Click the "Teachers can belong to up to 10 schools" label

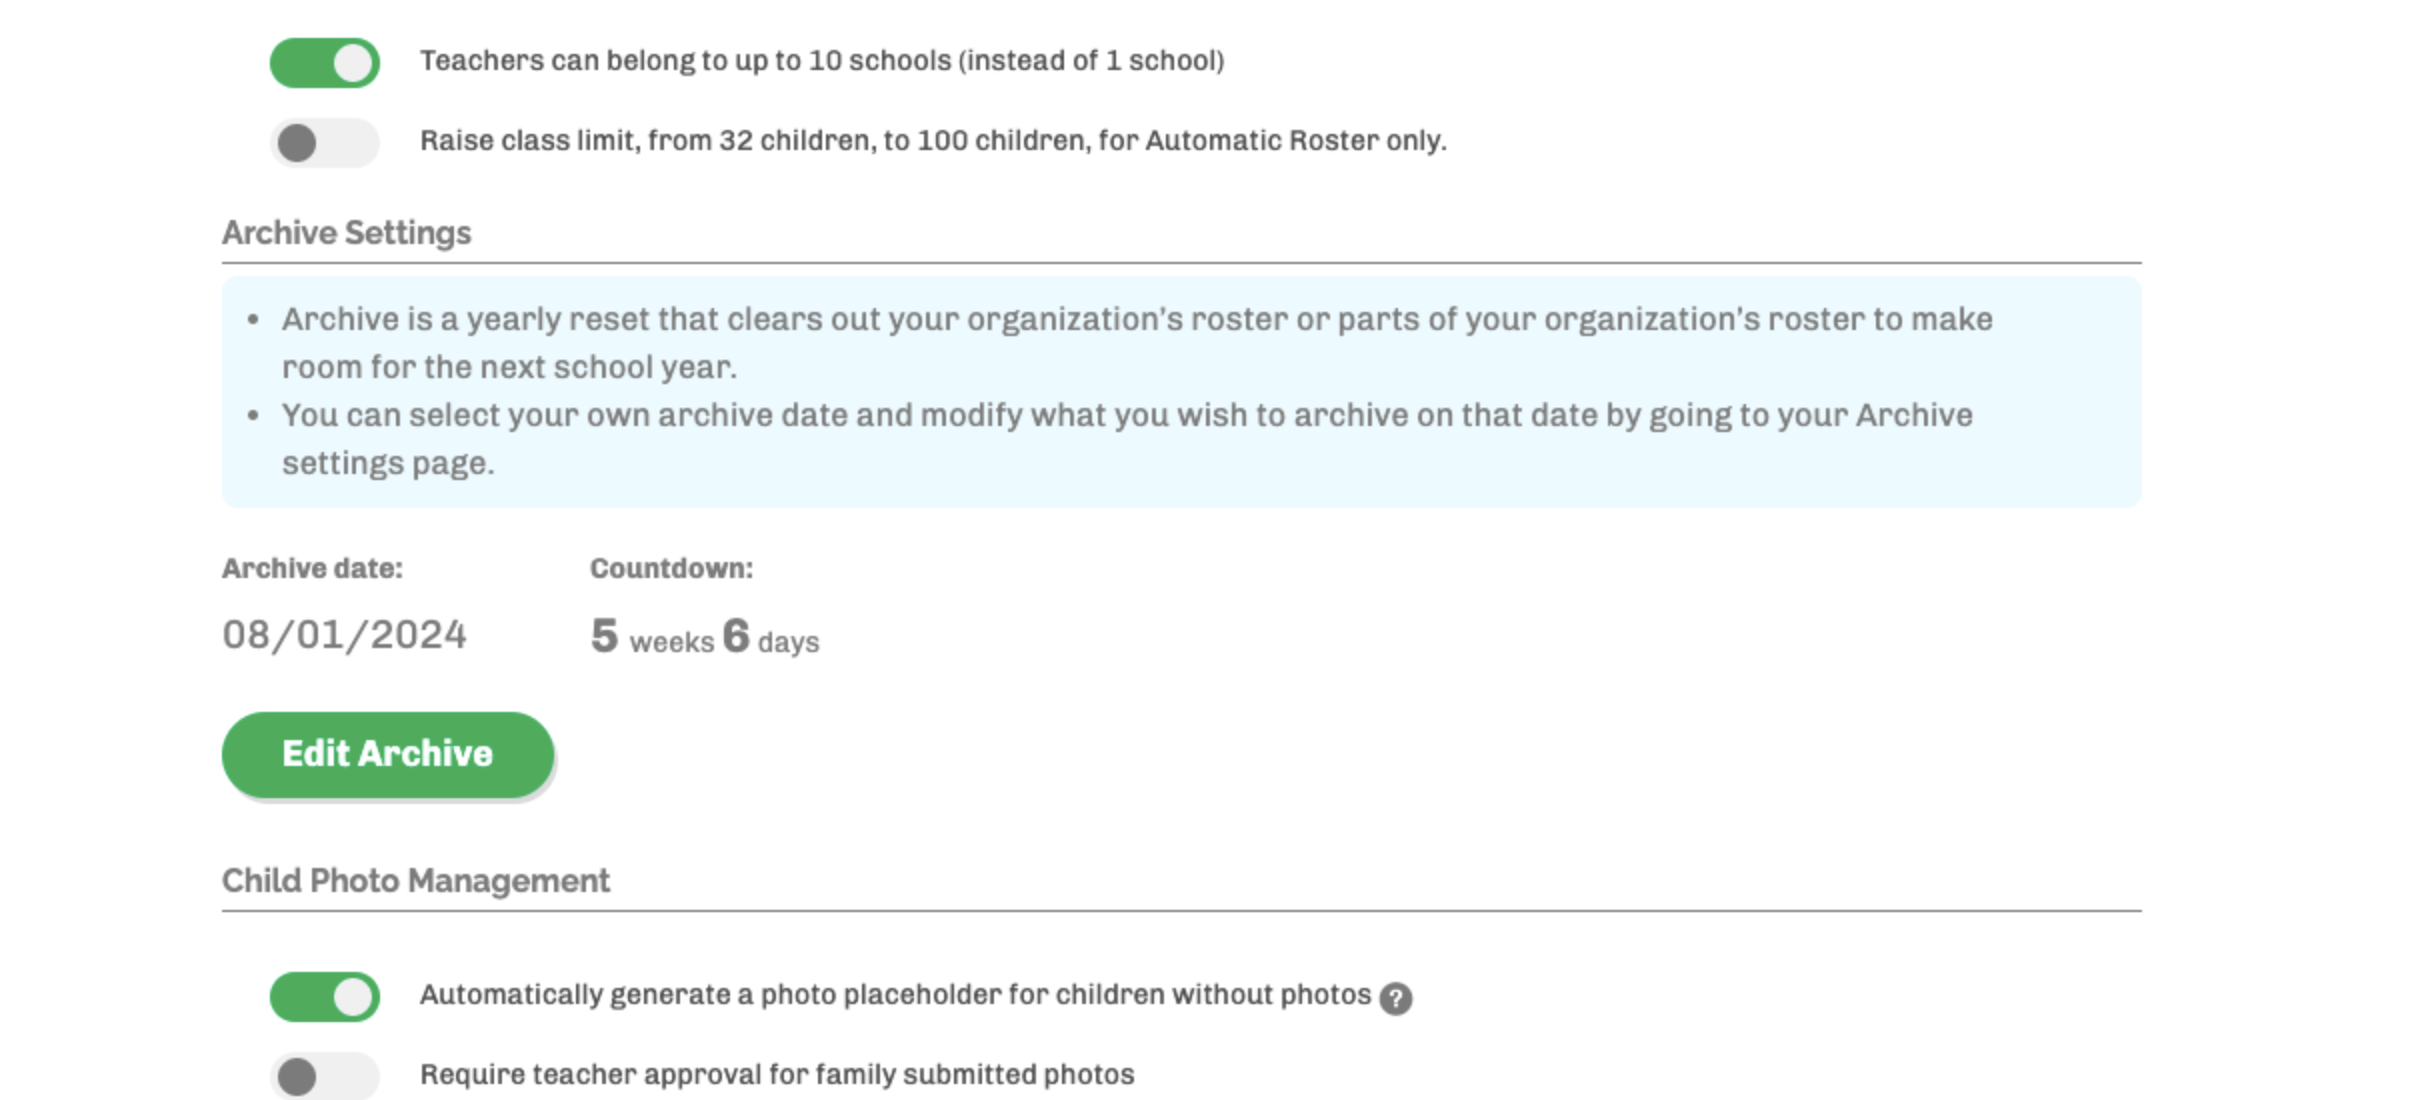click(821, 61)
